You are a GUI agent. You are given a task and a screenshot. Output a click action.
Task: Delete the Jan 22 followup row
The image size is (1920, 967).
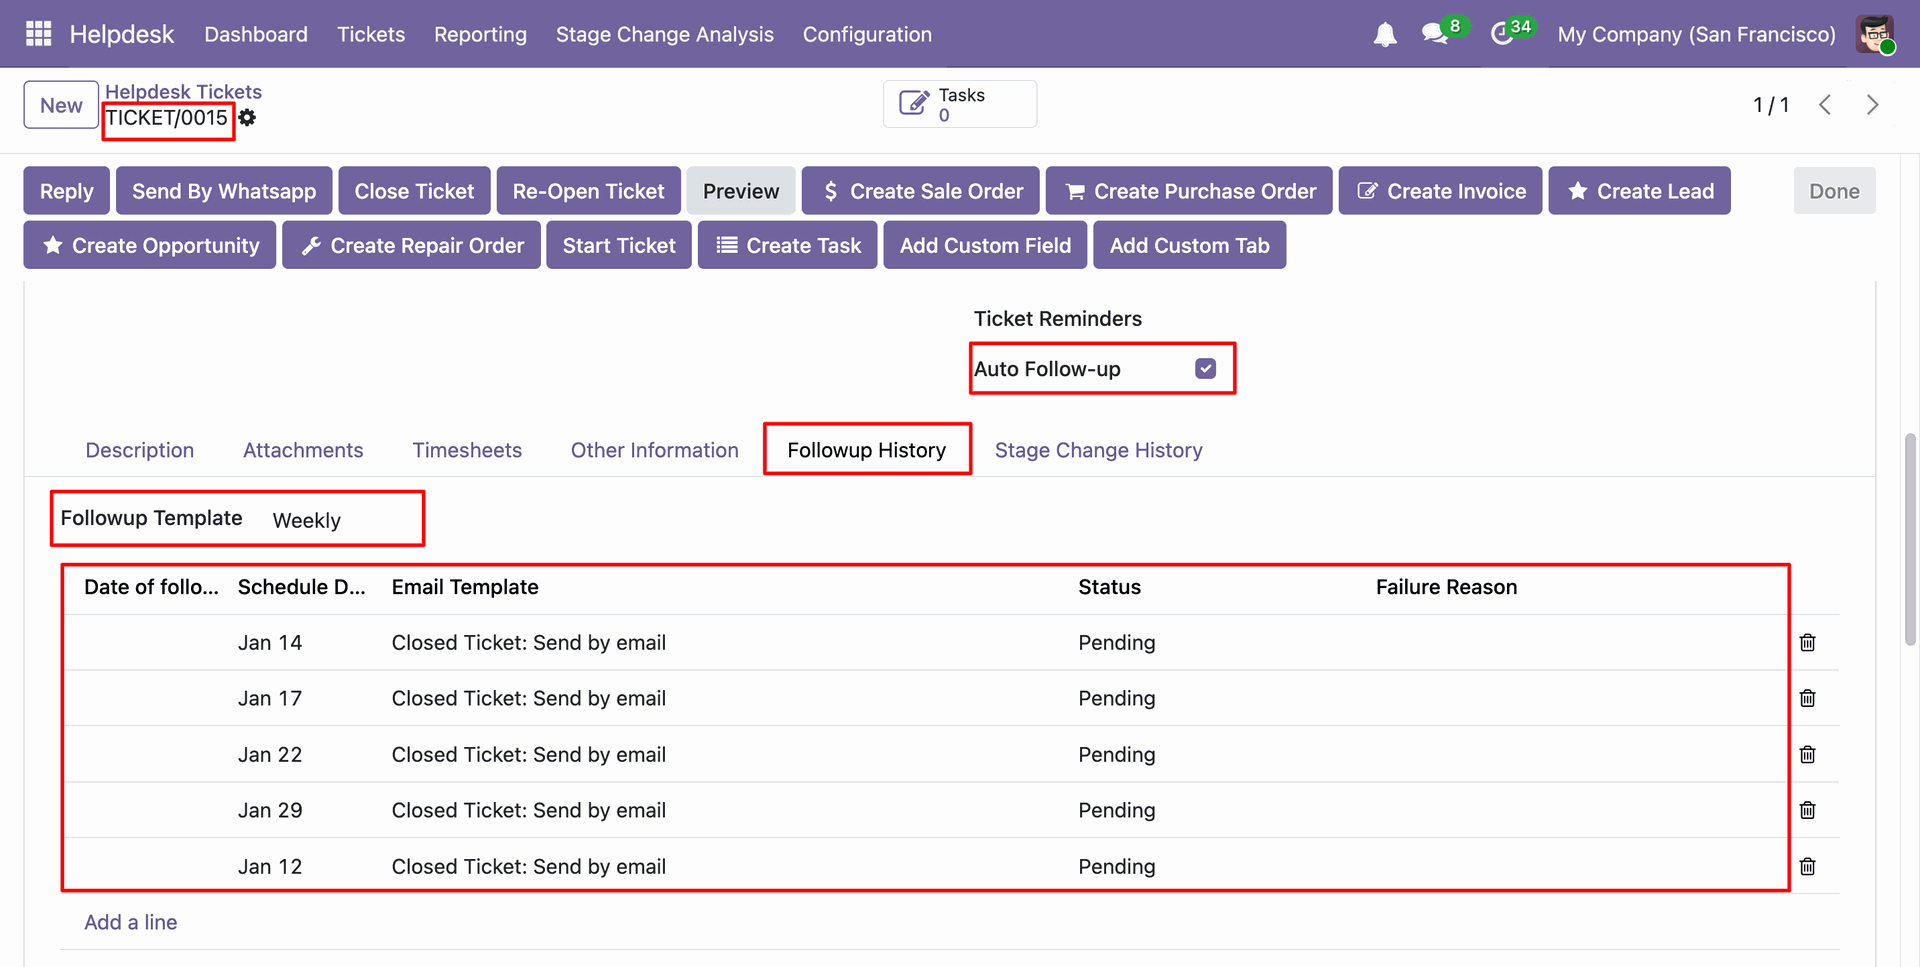point(1807,755)
